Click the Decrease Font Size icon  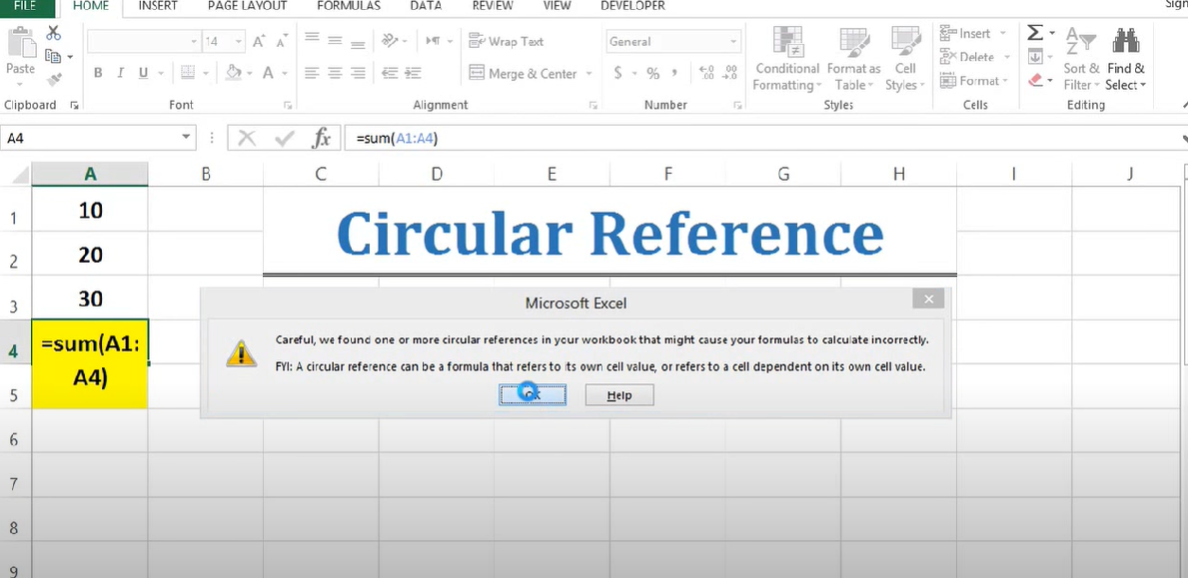[x=282, y=42]
